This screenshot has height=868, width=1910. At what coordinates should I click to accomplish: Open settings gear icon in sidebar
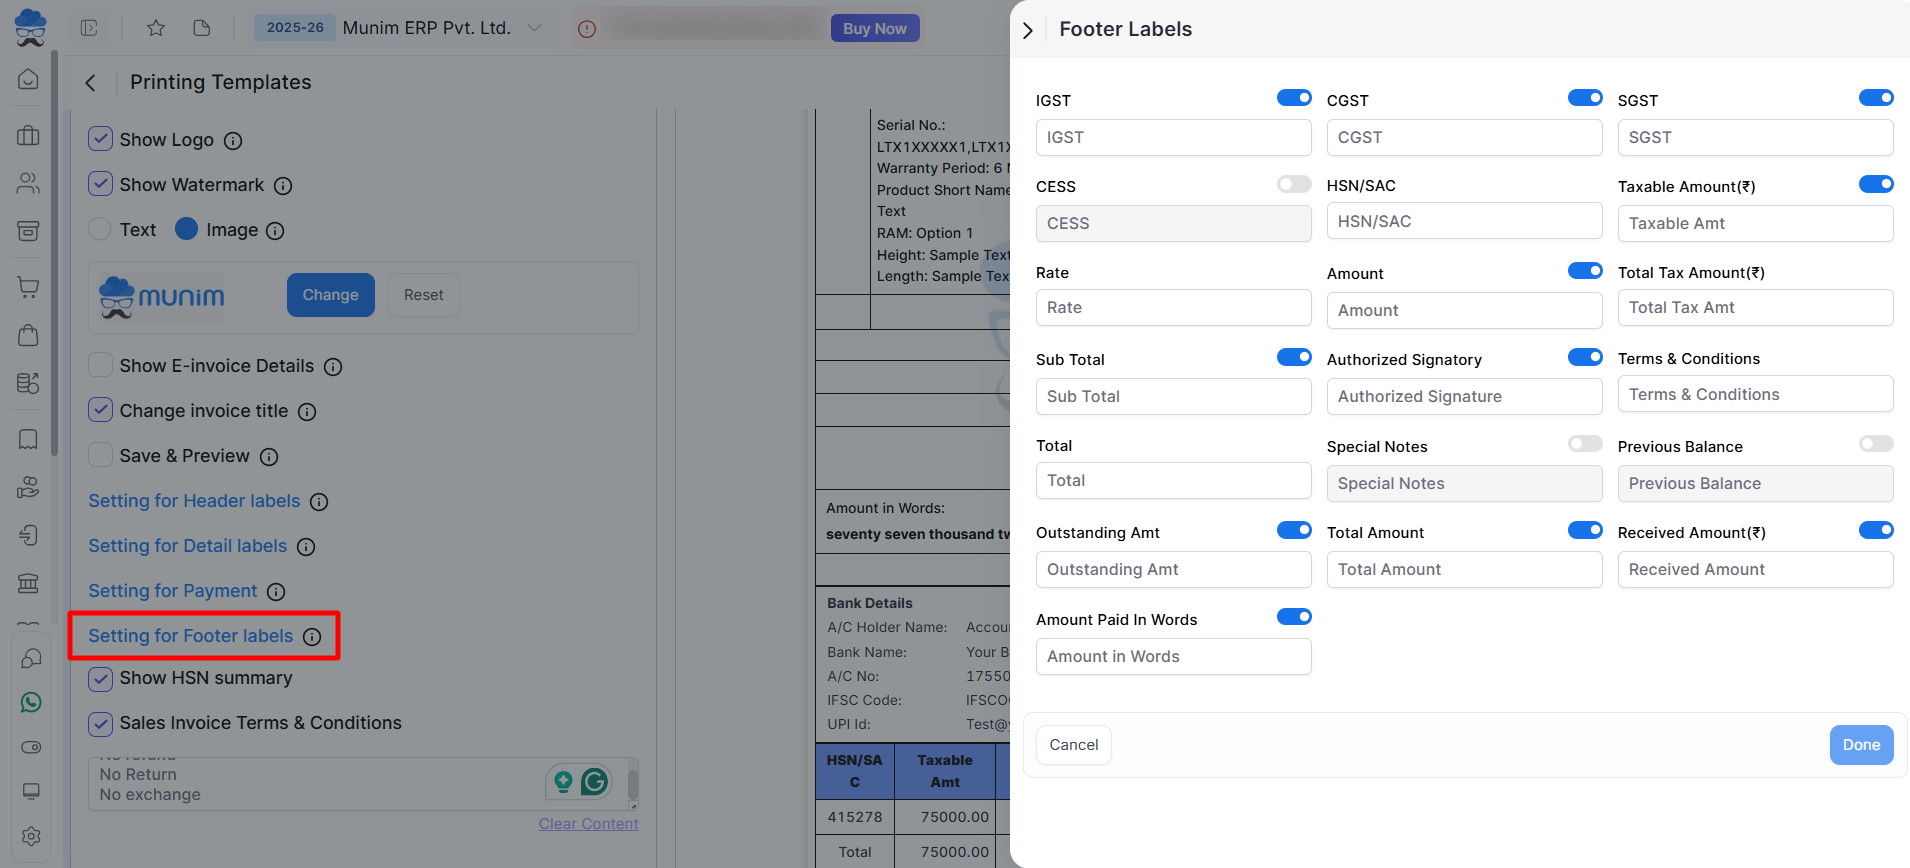31,836
